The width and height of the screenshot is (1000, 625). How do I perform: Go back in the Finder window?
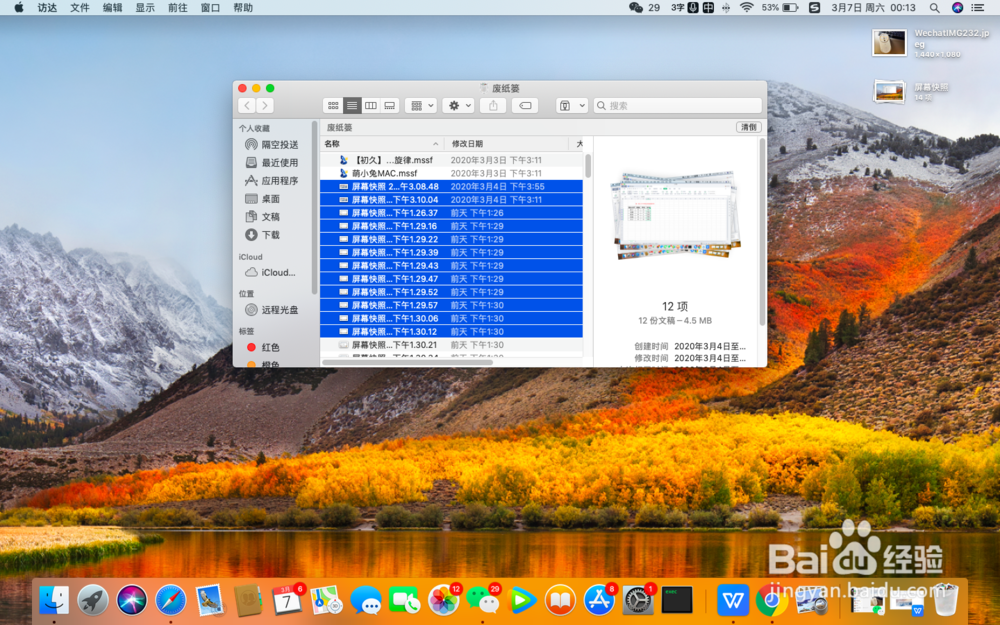pyautogui.click(x=247, y=106)
